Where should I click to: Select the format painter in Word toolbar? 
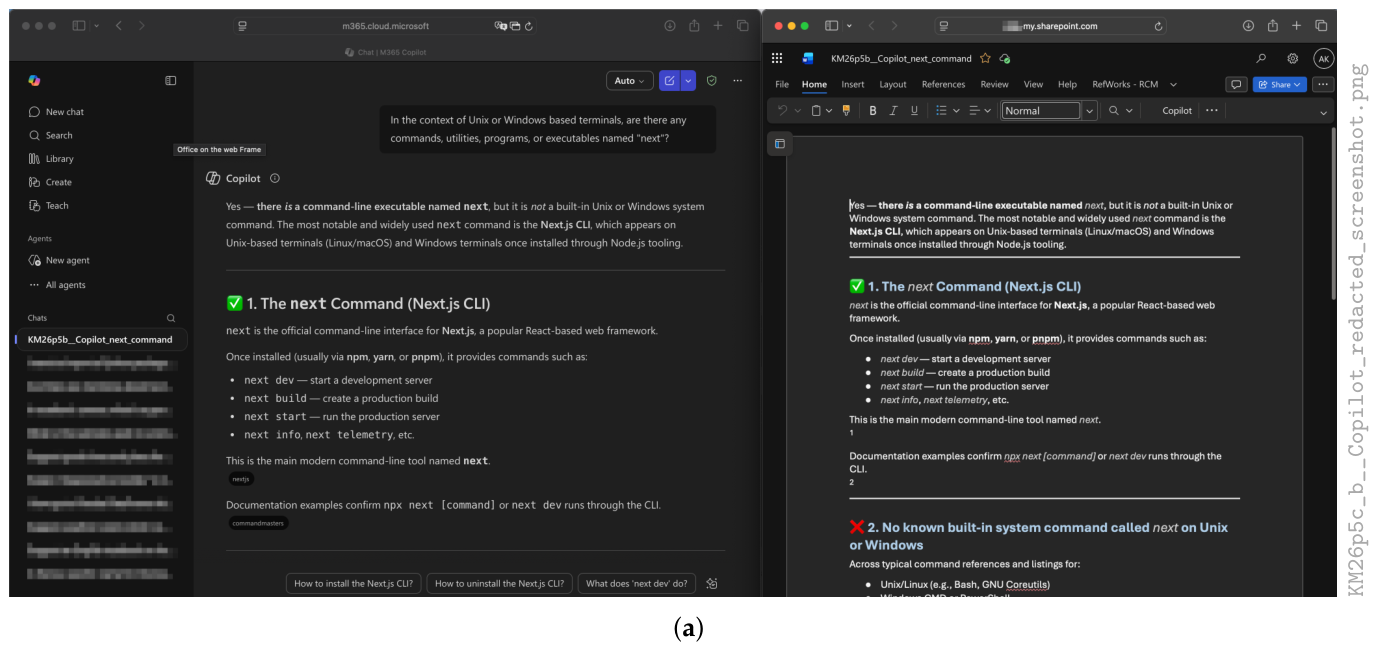coord(846,110)
